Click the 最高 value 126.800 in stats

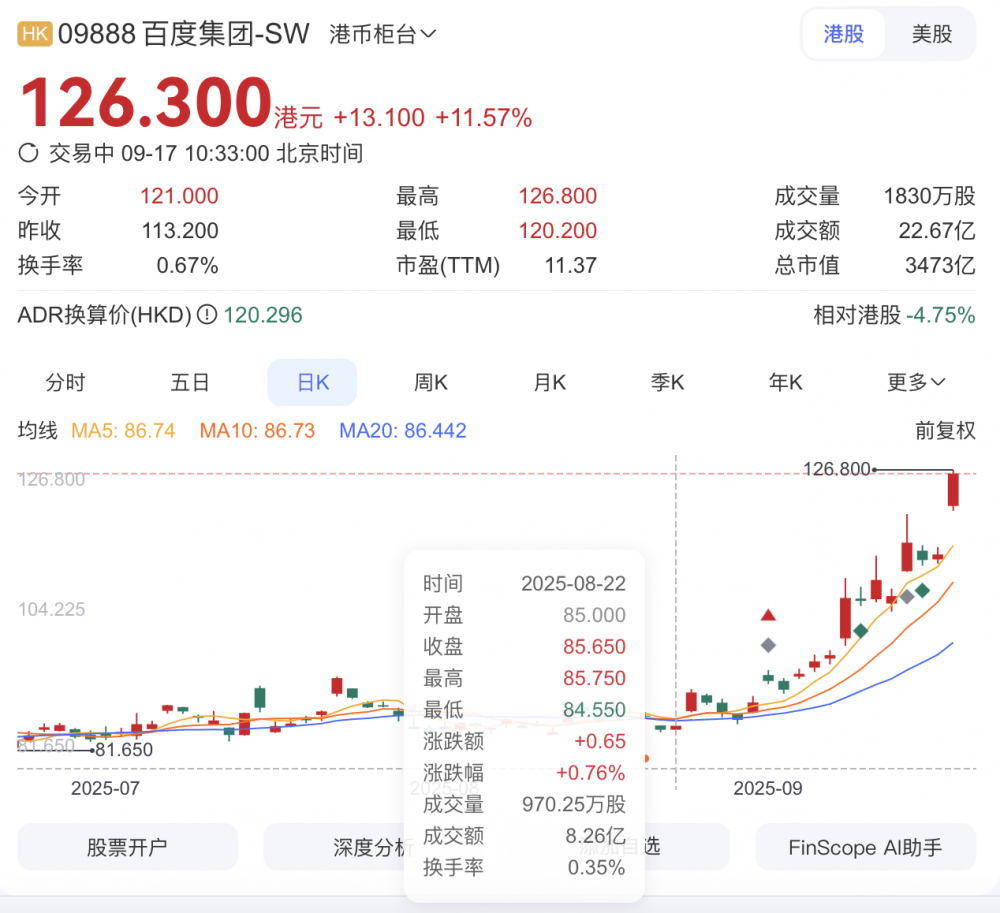tap(557, 196)
